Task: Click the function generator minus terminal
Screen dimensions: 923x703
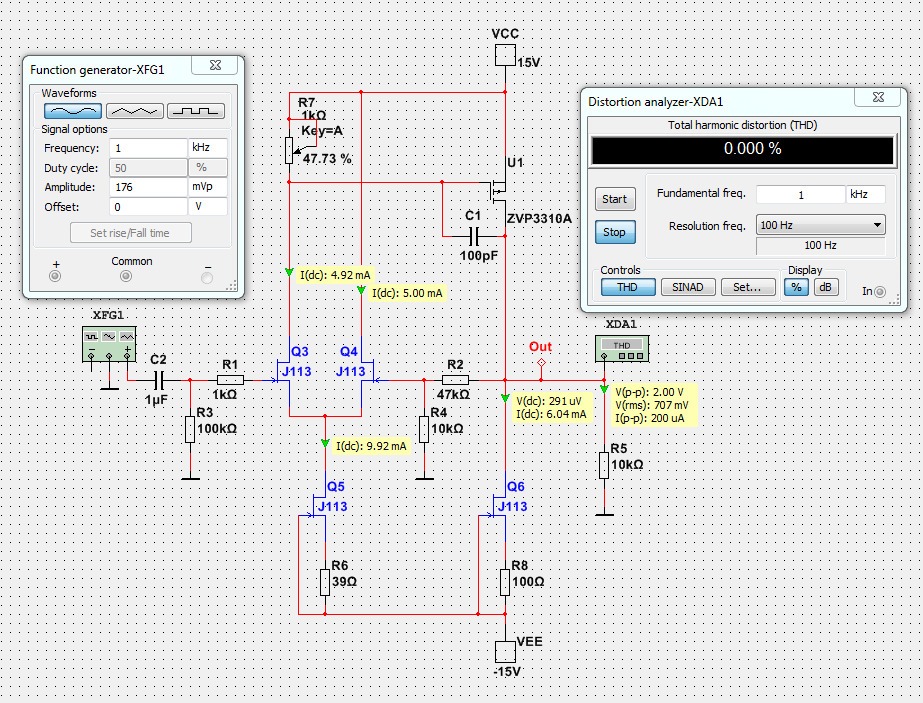Action: pos(207,277)
